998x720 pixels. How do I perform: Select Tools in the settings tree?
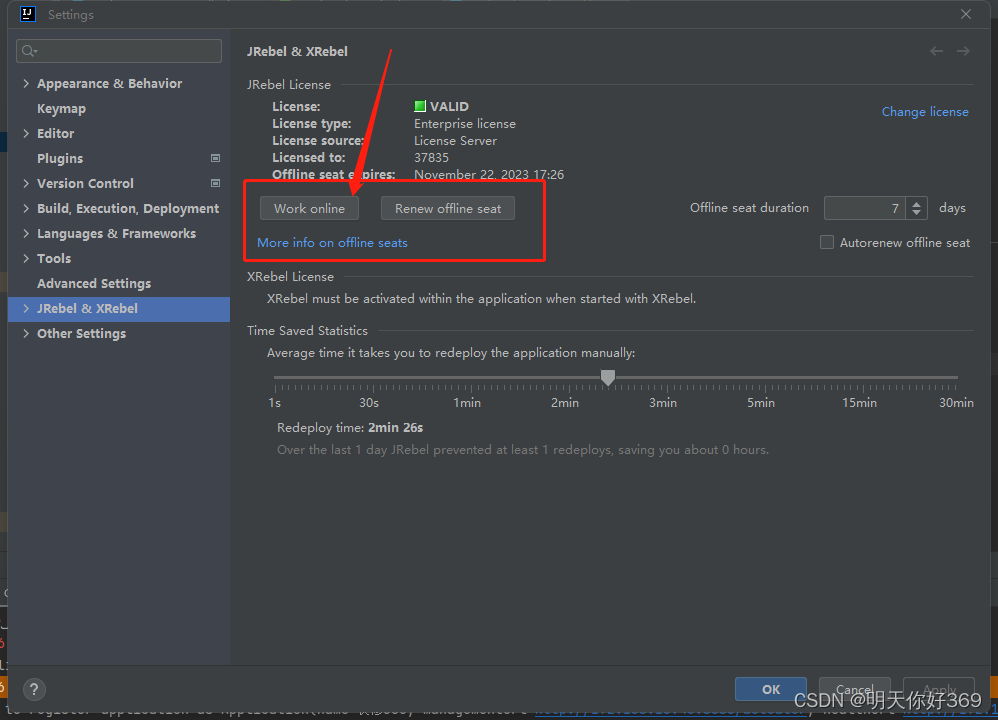(54, 258)
